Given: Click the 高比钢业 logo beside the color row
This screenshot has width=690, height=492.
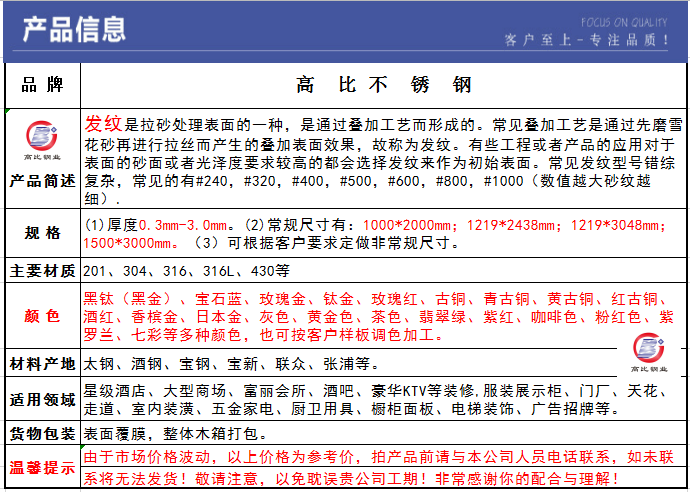Looking at the screenshot, I should [649, 353].
